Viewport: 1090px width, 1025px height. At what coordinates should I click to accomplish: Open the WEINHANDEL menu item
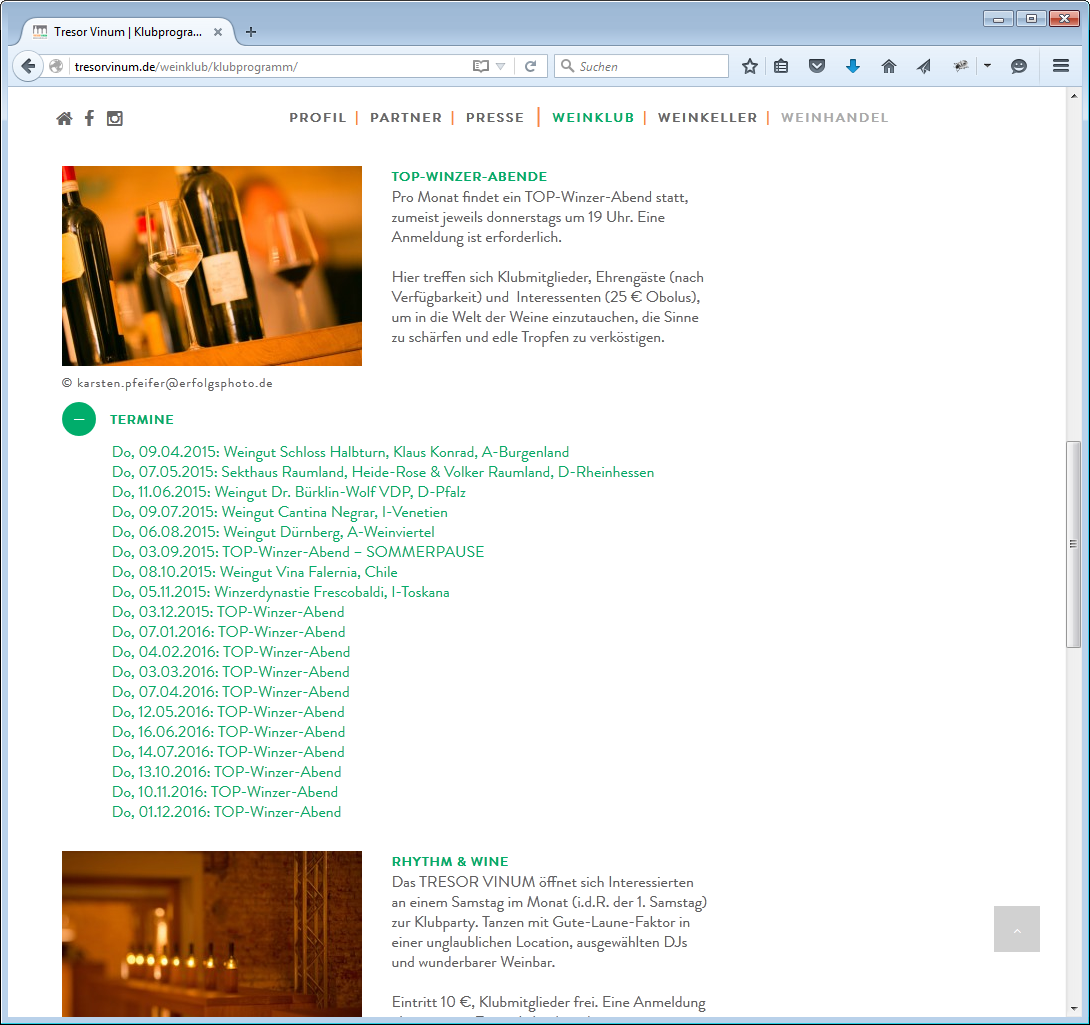coord(834,118)
